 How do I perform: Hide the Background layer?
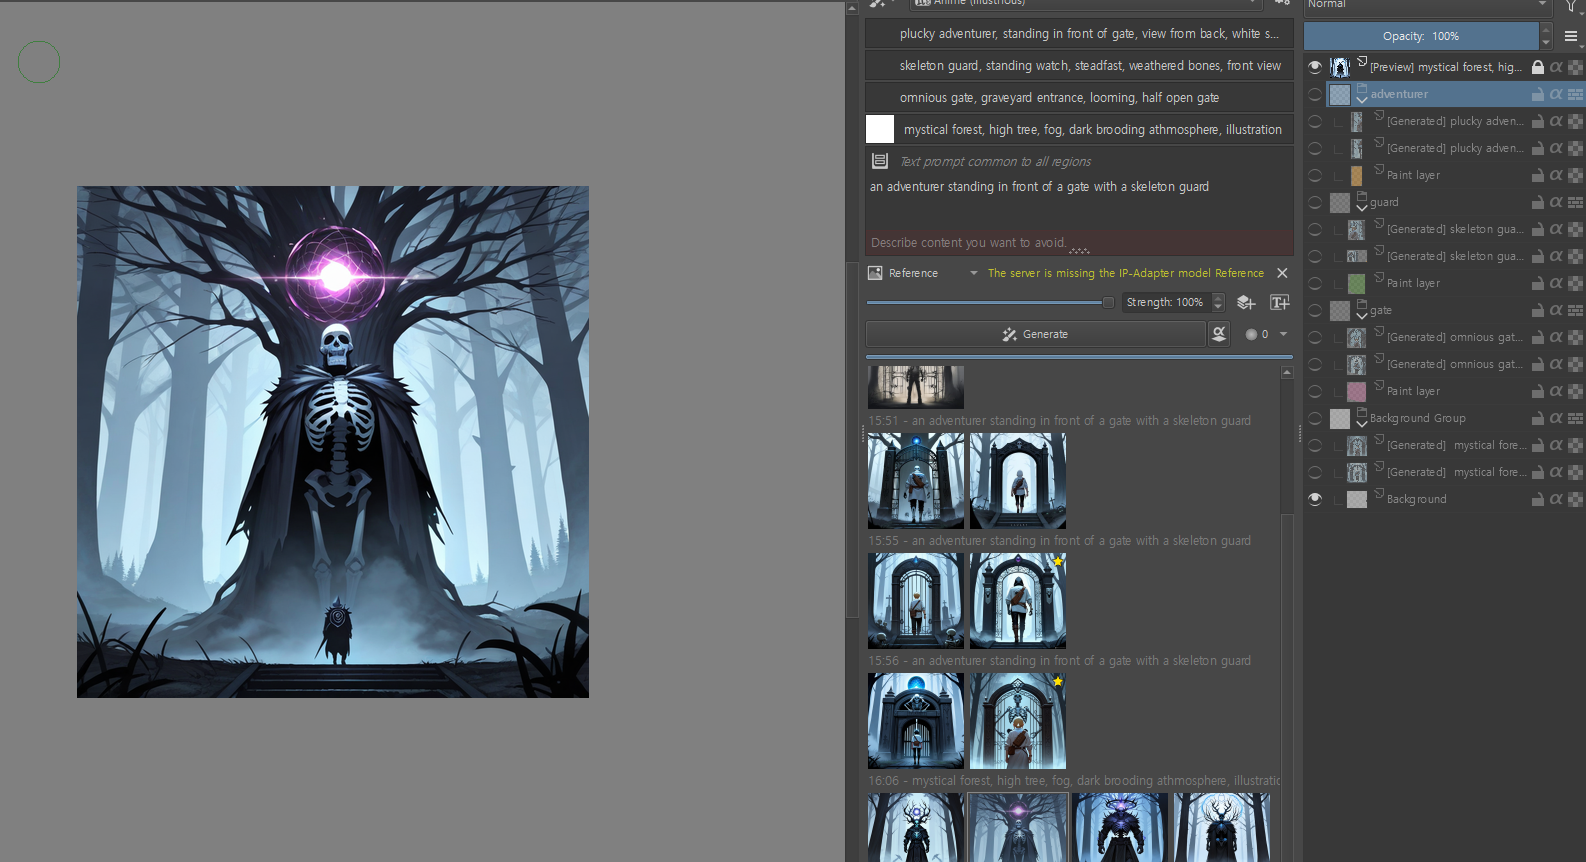pyautogui.click(x=1315, y=499)
